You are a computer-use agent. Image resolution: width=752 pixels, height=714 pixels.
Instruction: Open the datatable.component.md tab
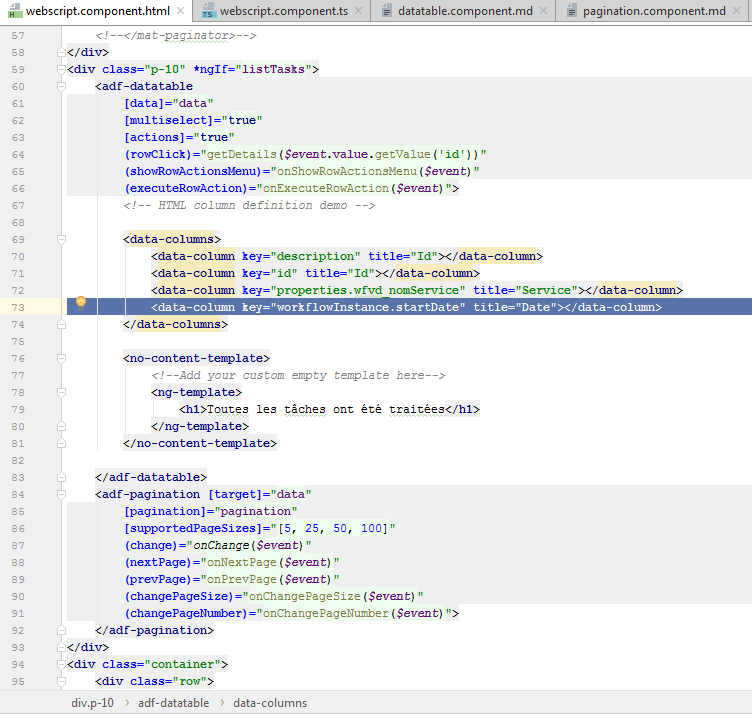465,11
